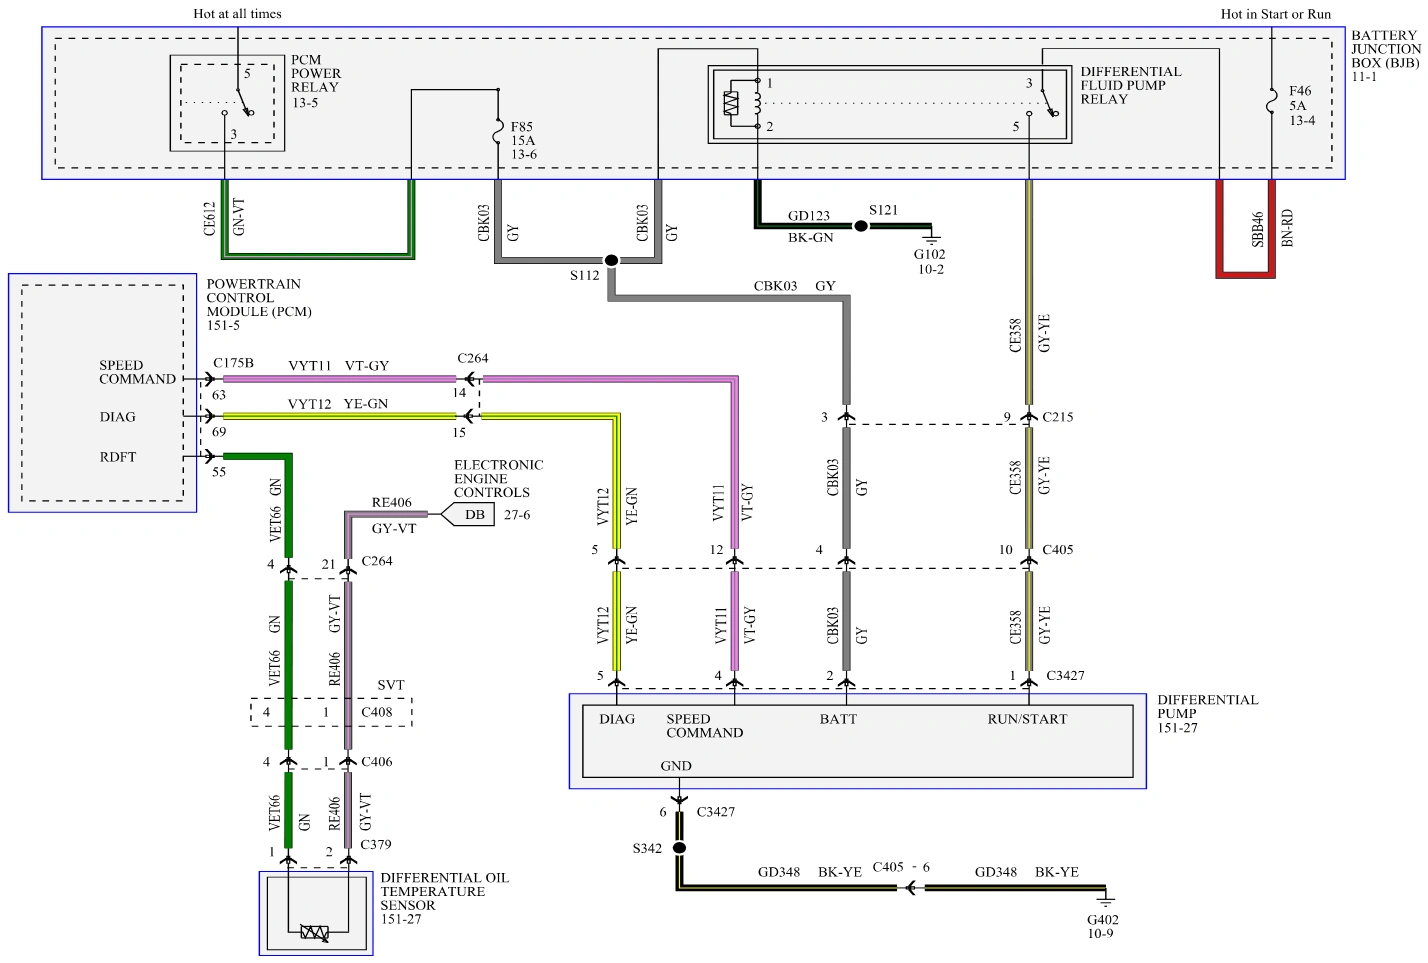Select the "SVT" label
Screen dimensions: 1428x963
[391, 685]
